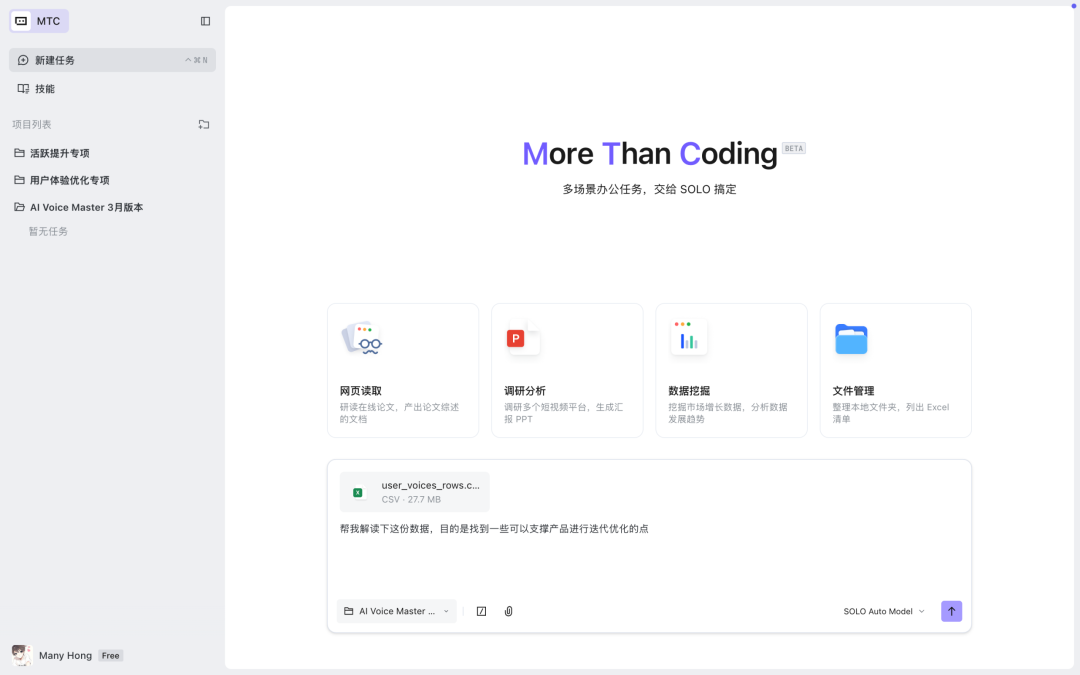This screenshot has height=675, width=1080.
Task: Open the 文件管理 blue folder icon
Action: click(x=851, y=339)
